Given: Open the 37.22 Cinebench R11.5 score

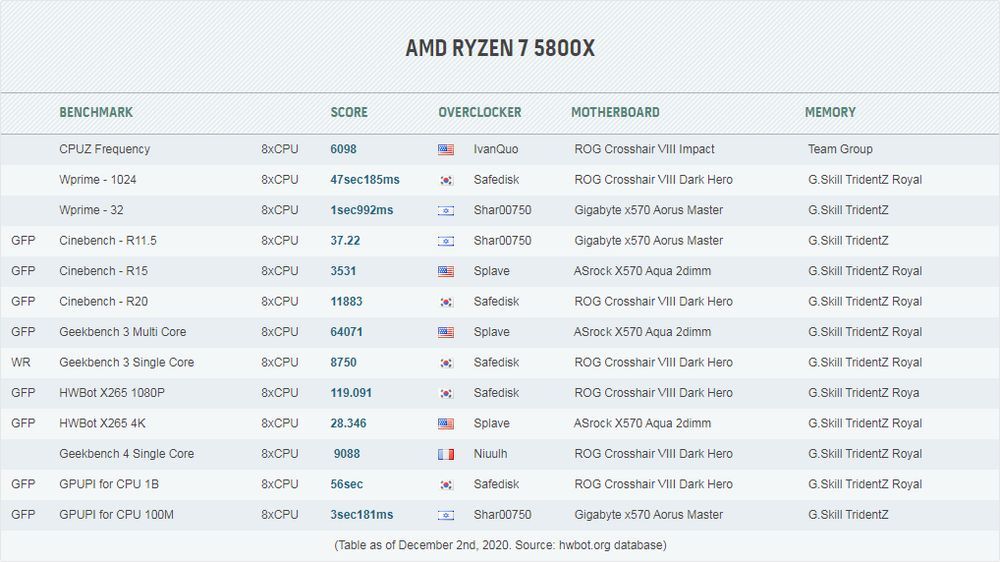Looking at the screenshot, I should (x=345, y=240).
